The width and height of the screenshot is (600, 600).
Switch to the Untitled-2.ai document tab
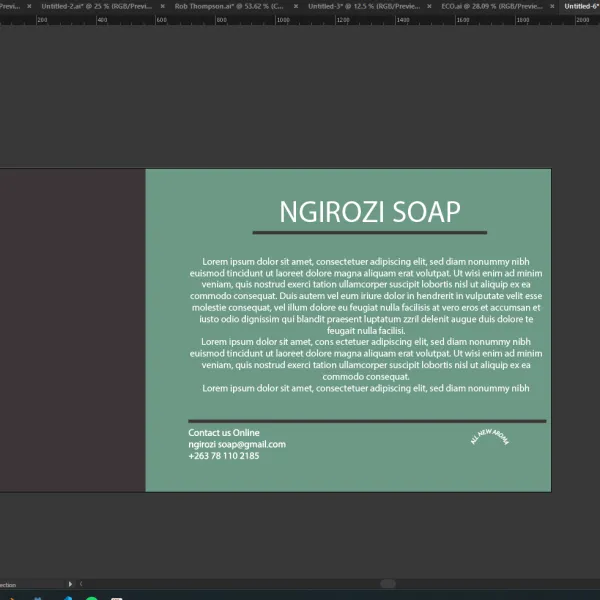[x=97, y=6]
